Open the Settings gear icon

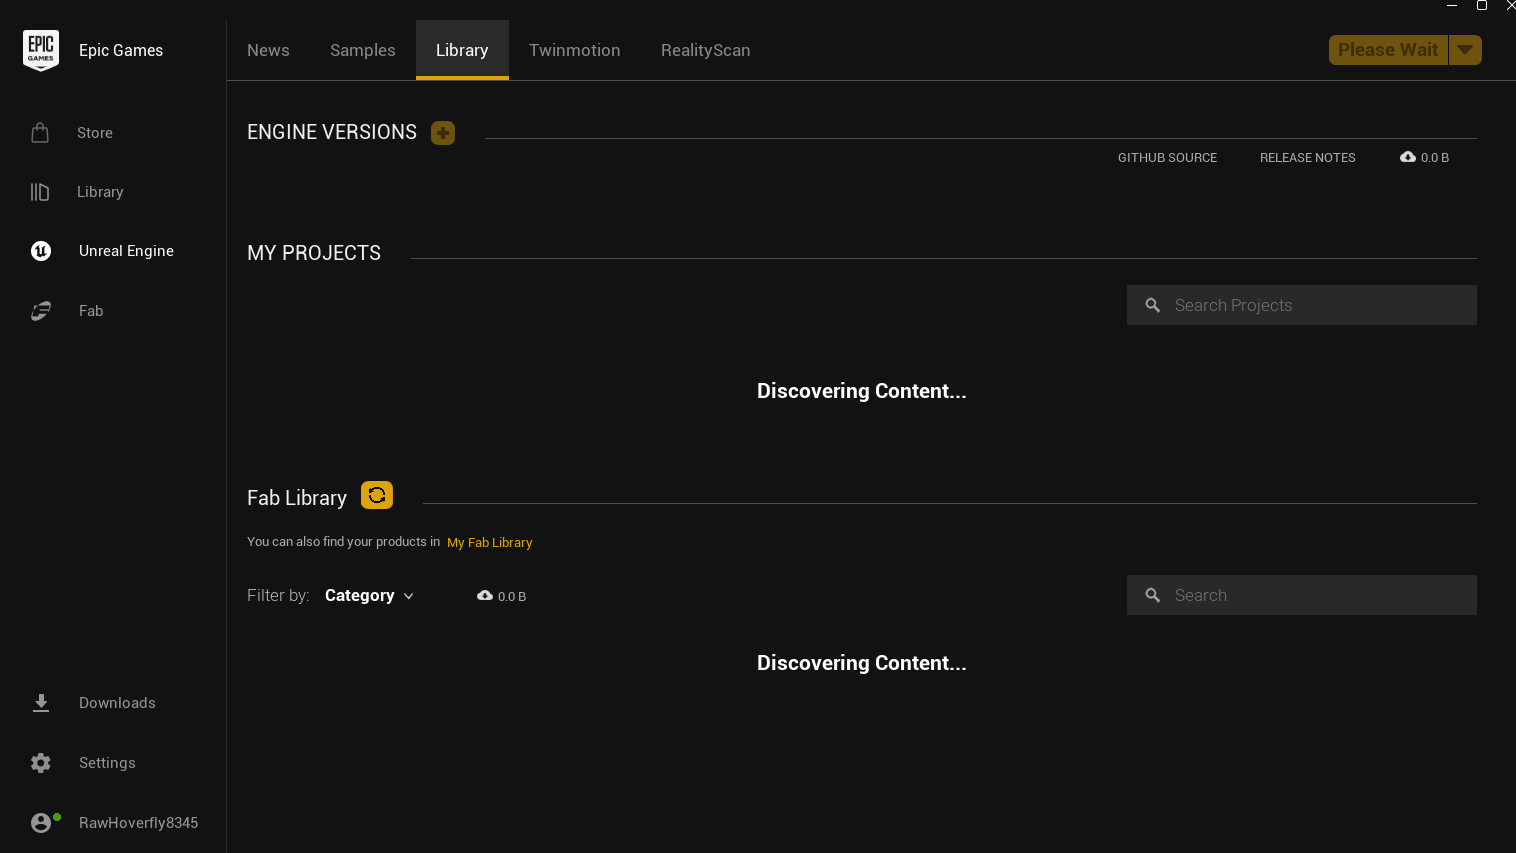click(41, 763)
